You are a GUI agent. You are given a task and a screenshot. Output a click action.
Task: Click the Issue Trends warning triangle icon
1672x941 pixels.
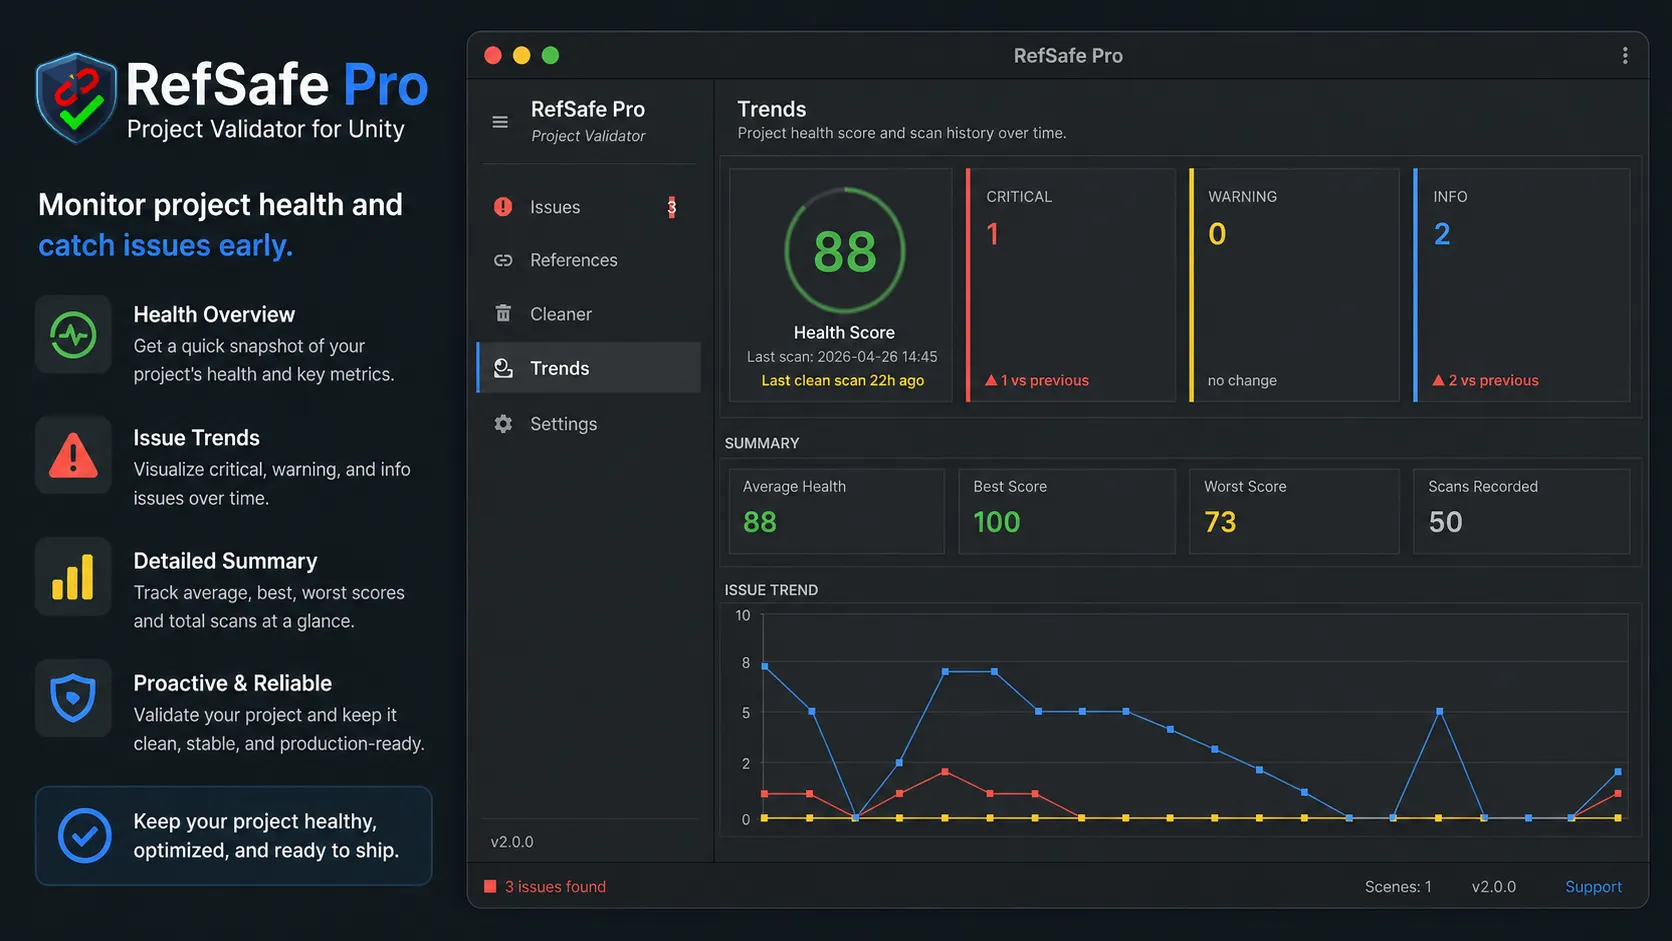(x=73, y=456)
